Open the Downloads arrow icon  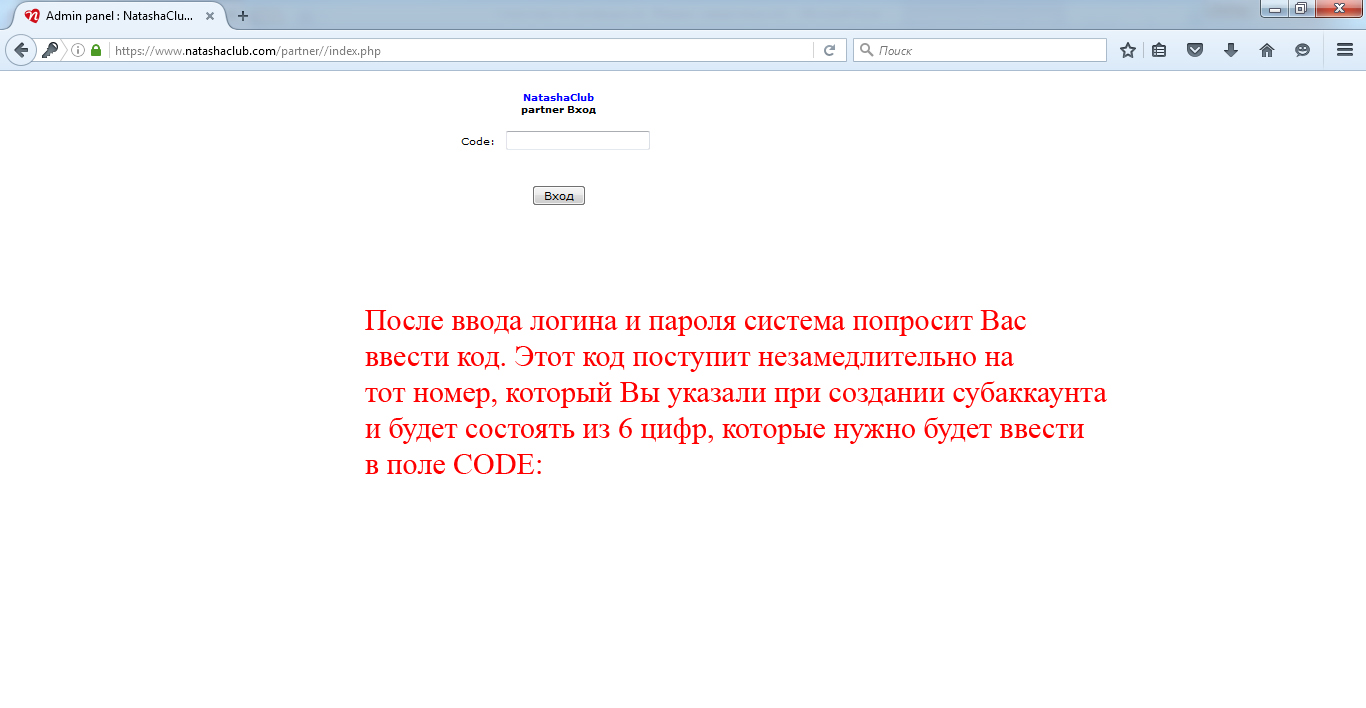(1231, 50)
